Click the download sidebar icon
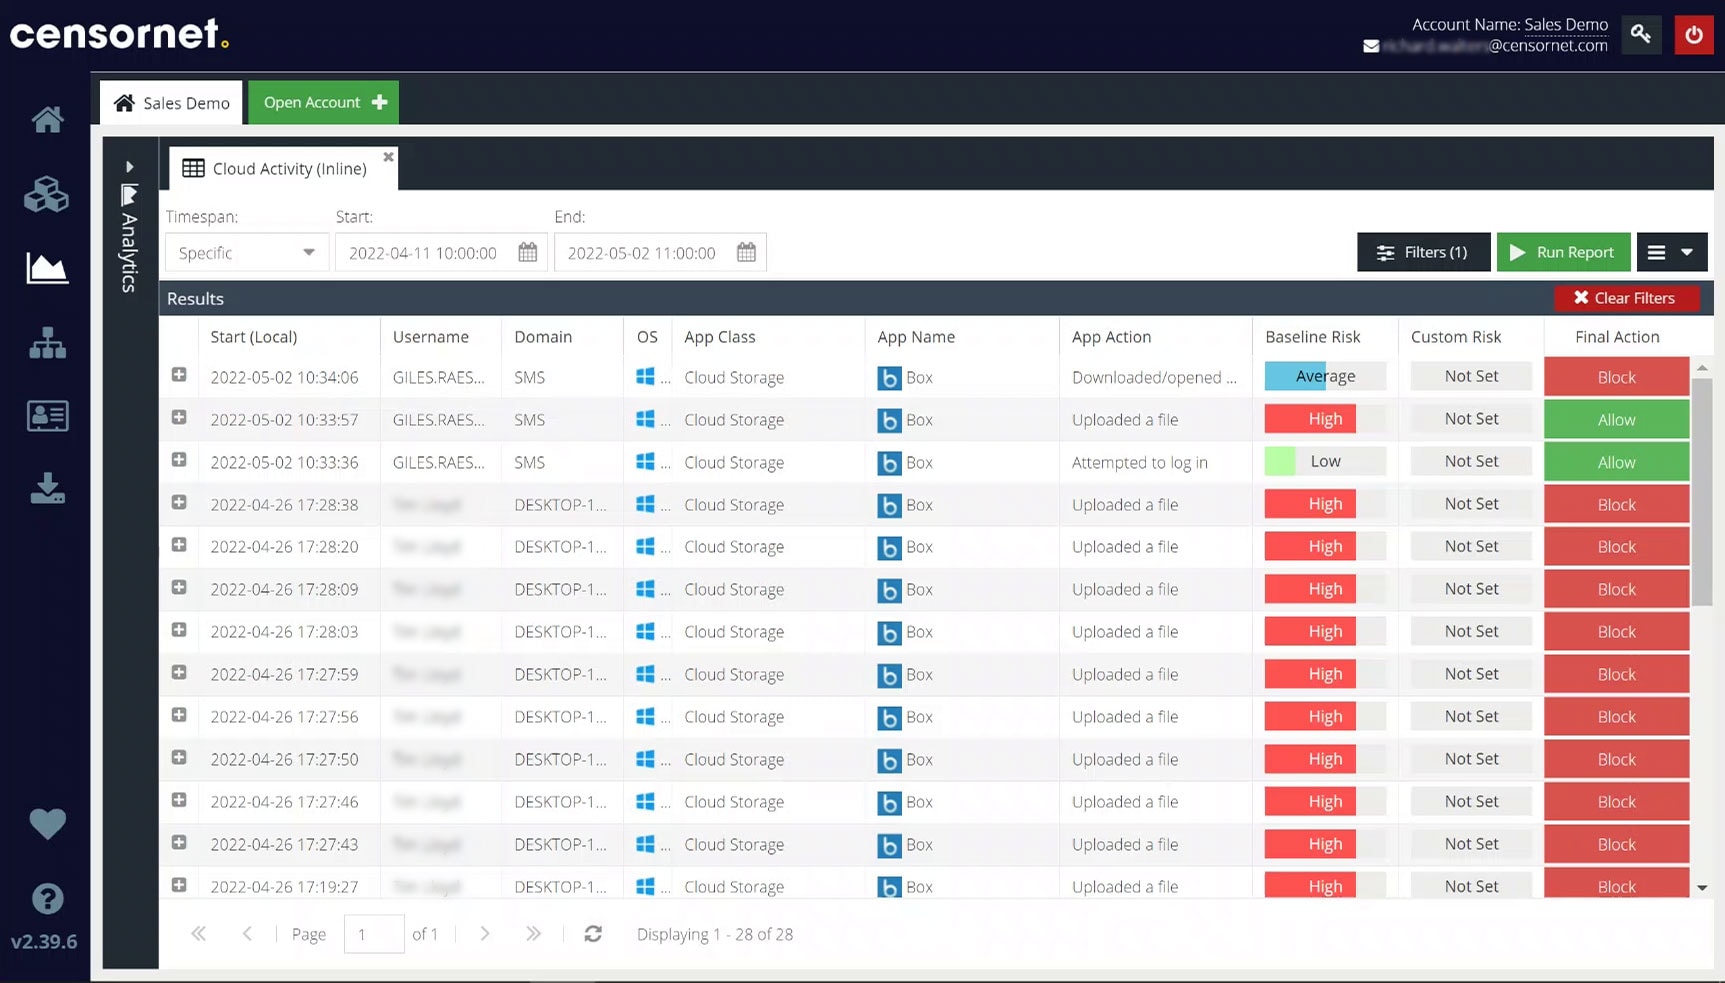 click(47, 489)
